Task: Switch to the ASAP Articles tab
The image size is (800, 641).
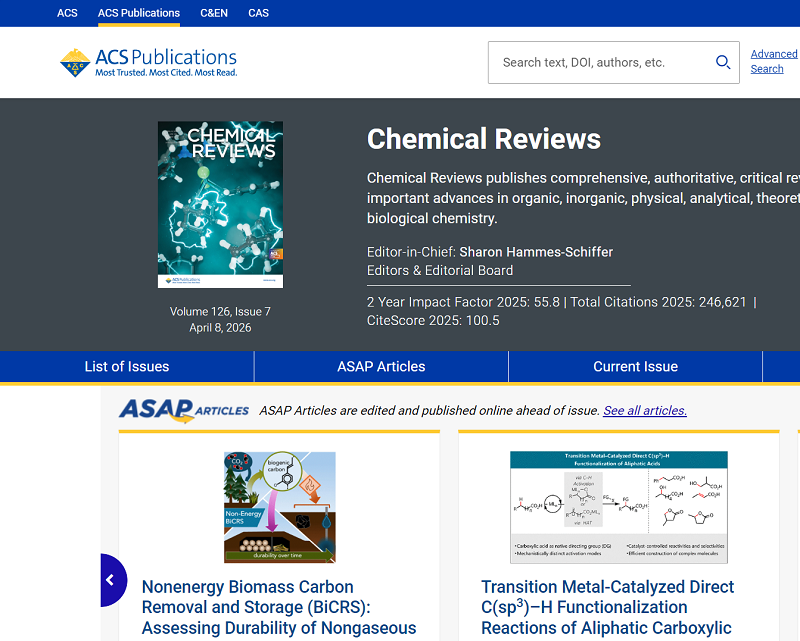Action: point(380,366)
